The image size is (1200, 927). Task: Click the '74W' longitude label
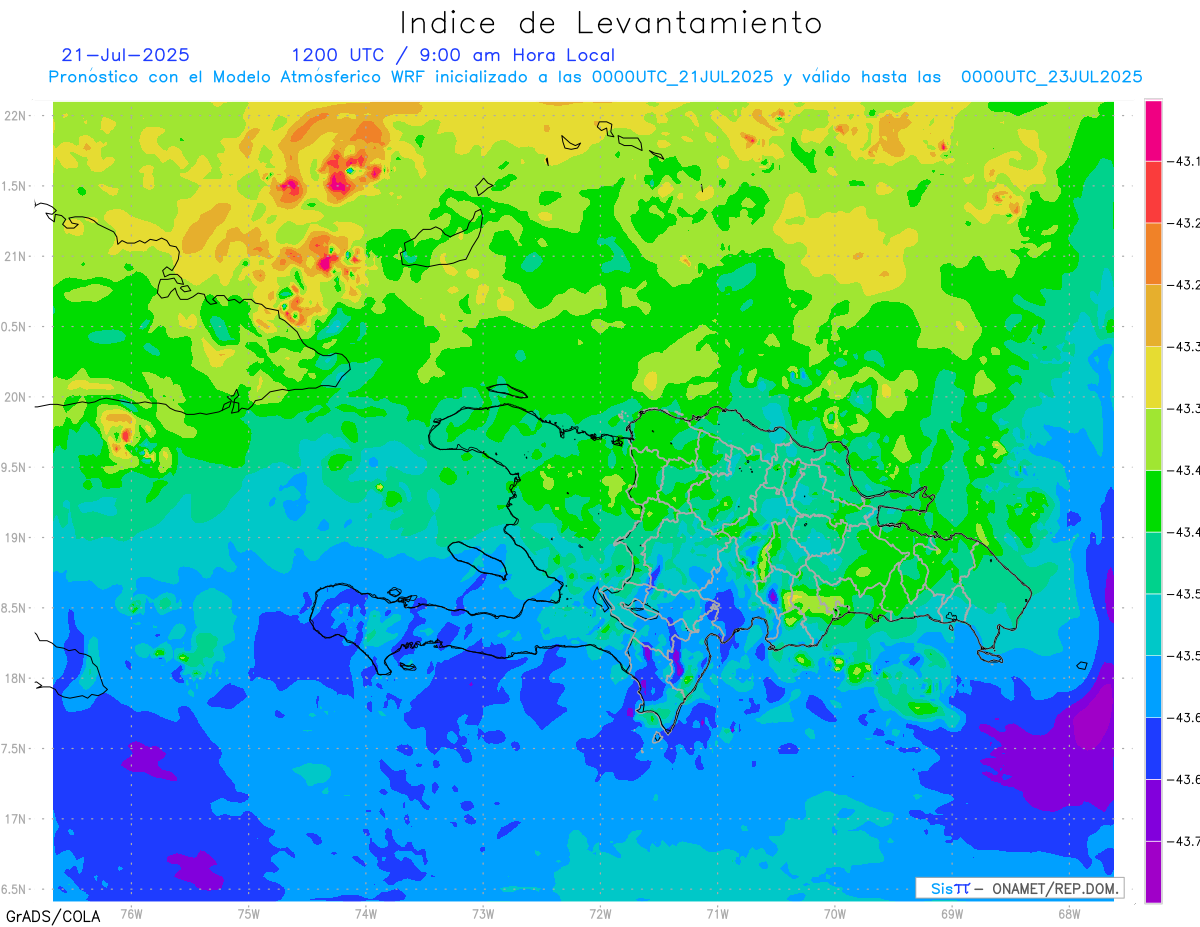point(366,914)
